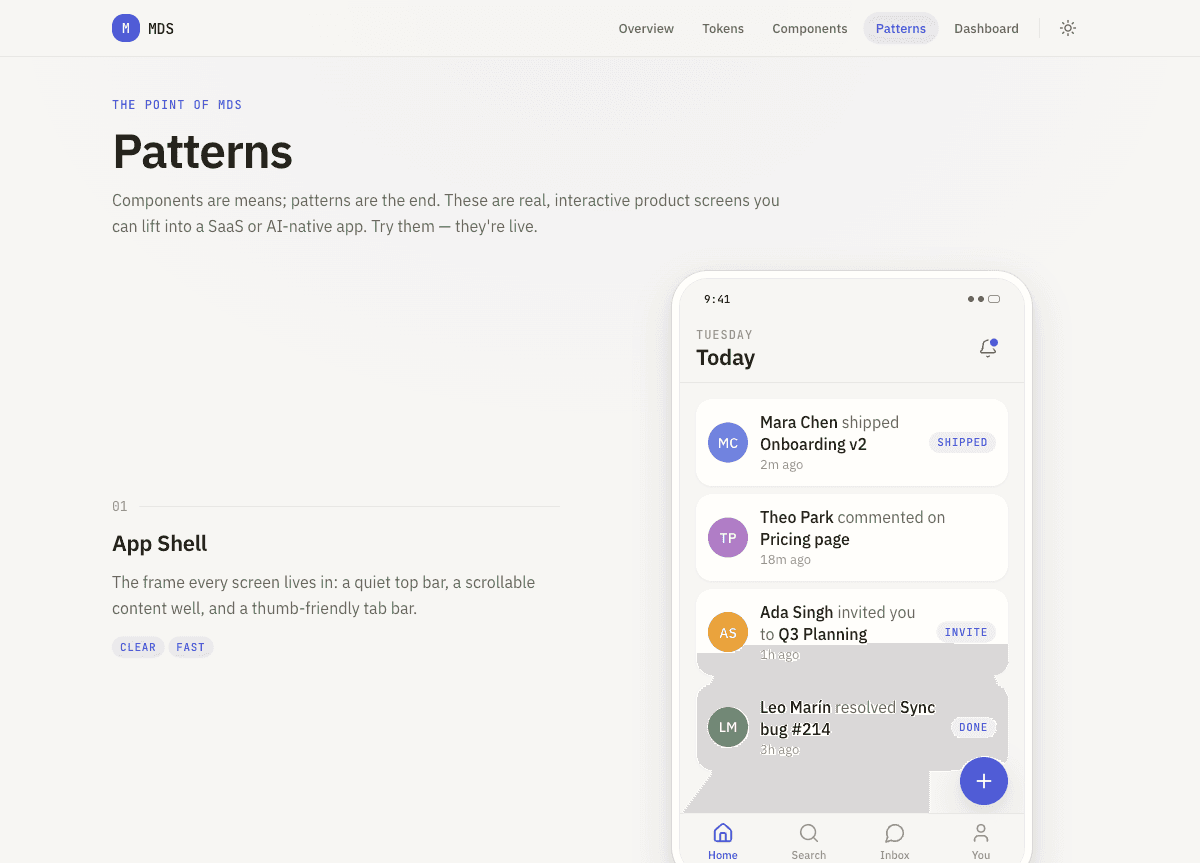Viewport: 1200px width, 863px height.
Task: Open the notification bell in phone preview
Action: tap(988, 348)
